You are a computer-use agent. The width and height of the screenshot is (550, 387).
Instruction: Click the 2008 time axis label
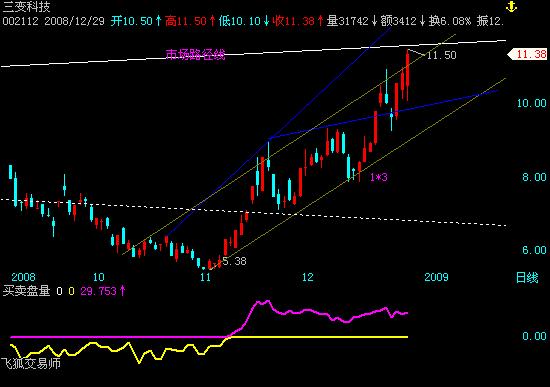coord(23,277)
